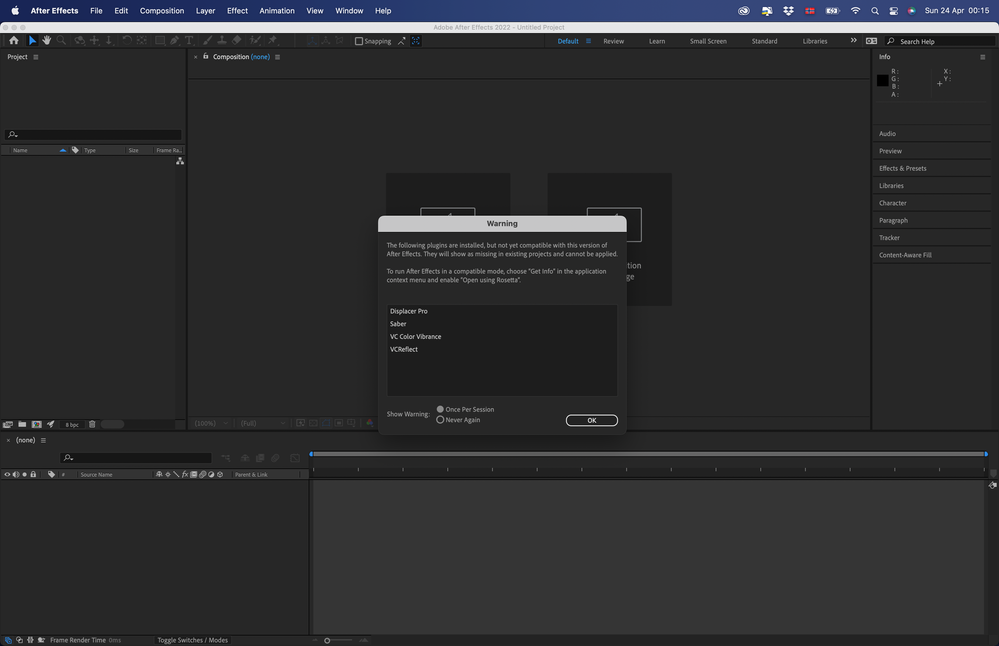Screen dimensions: 999x646
Task: Open the Default workspace menu
Action: click(x=588, y=41)
